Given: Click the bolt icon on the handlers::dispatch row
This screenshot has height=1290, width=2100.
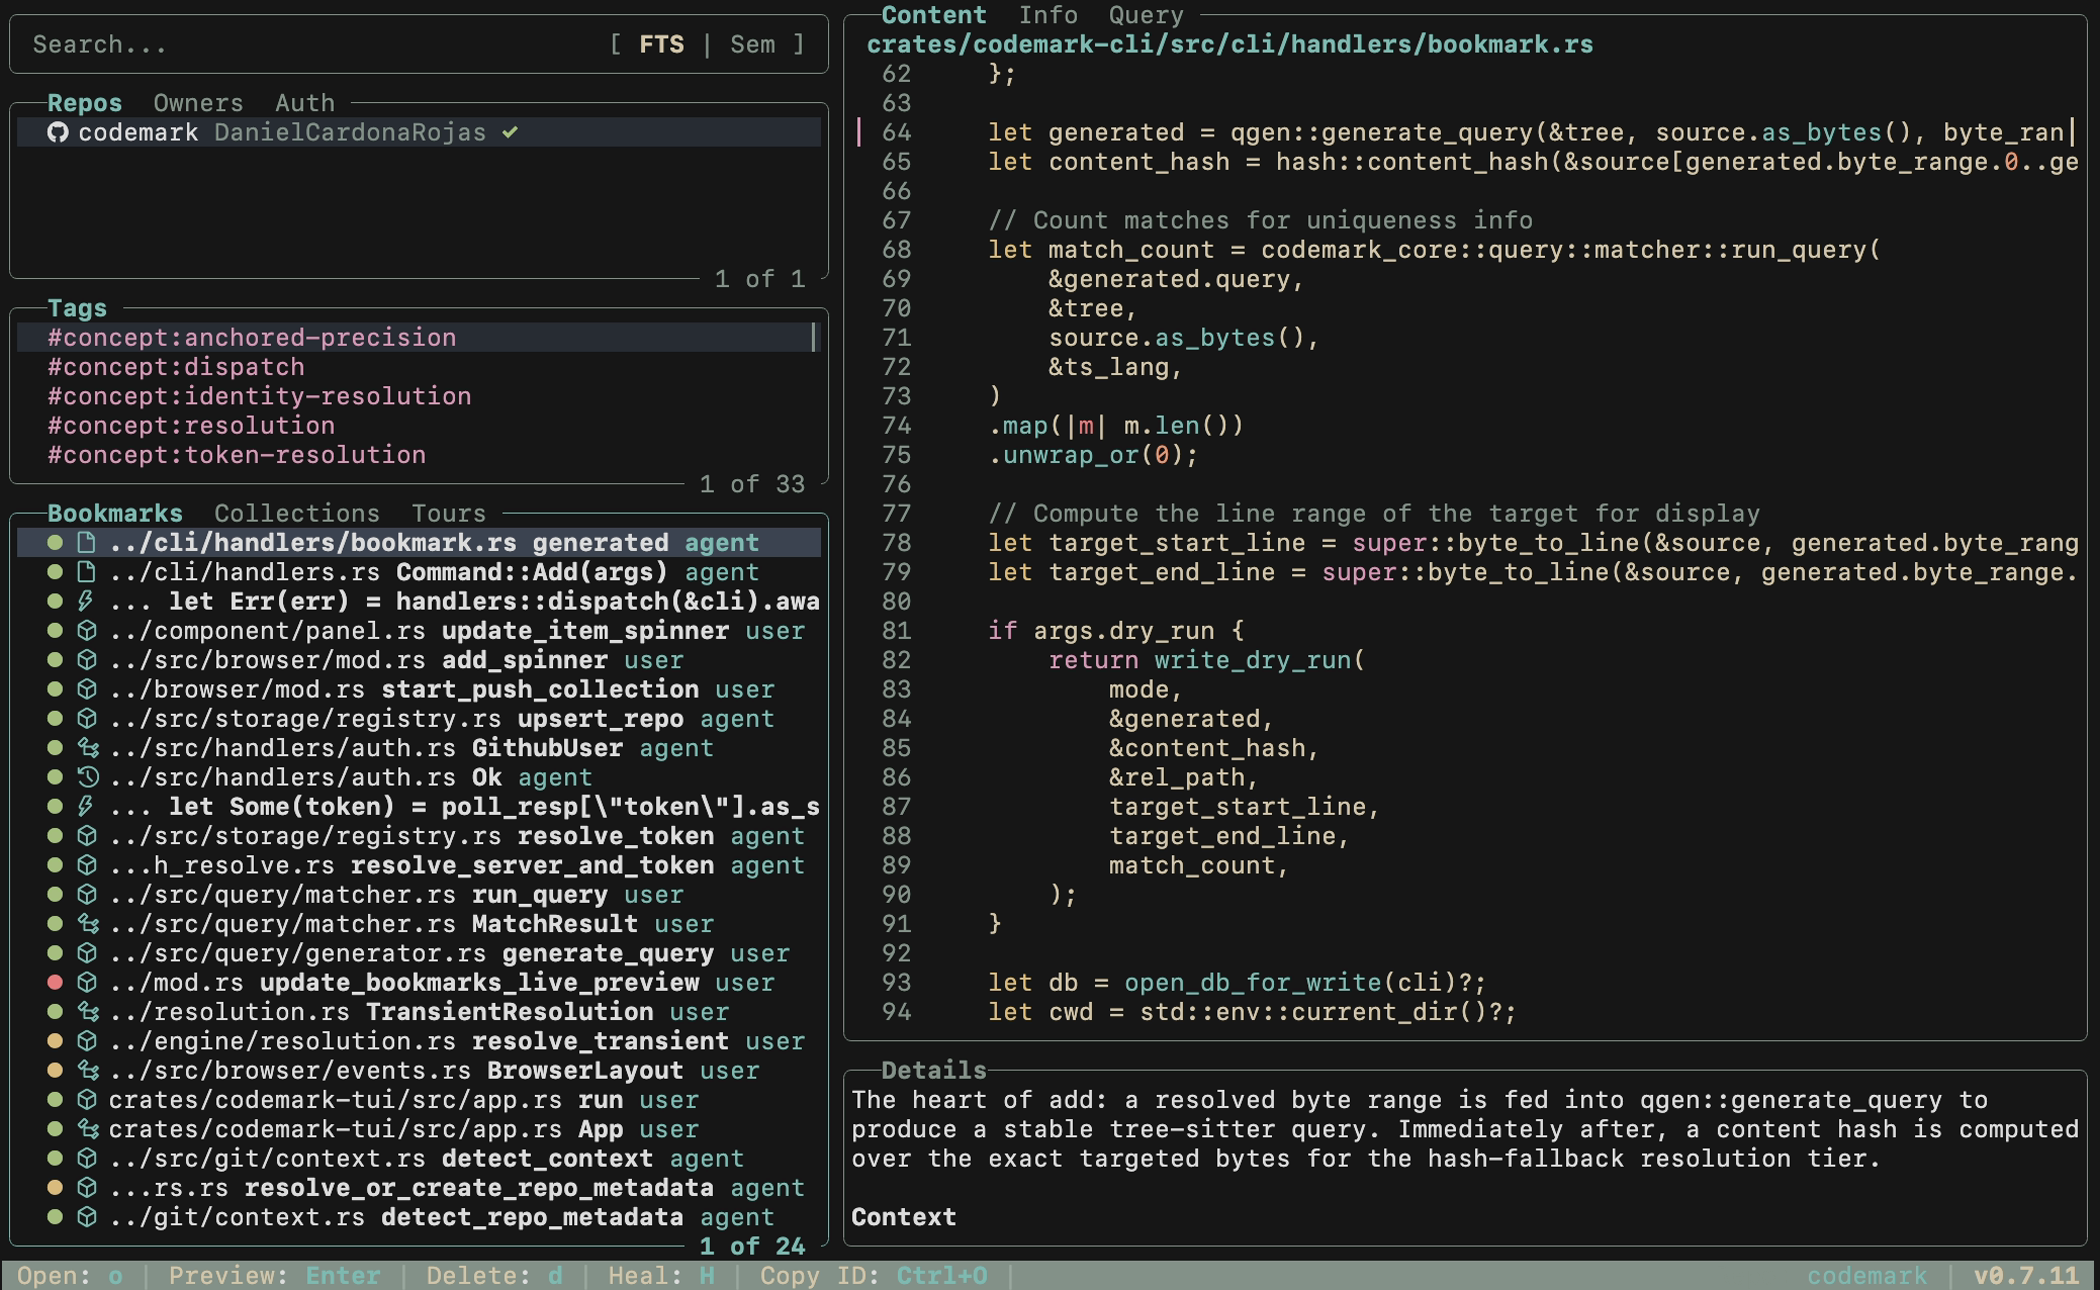Looking at the screenshot, I should [87, 601].
